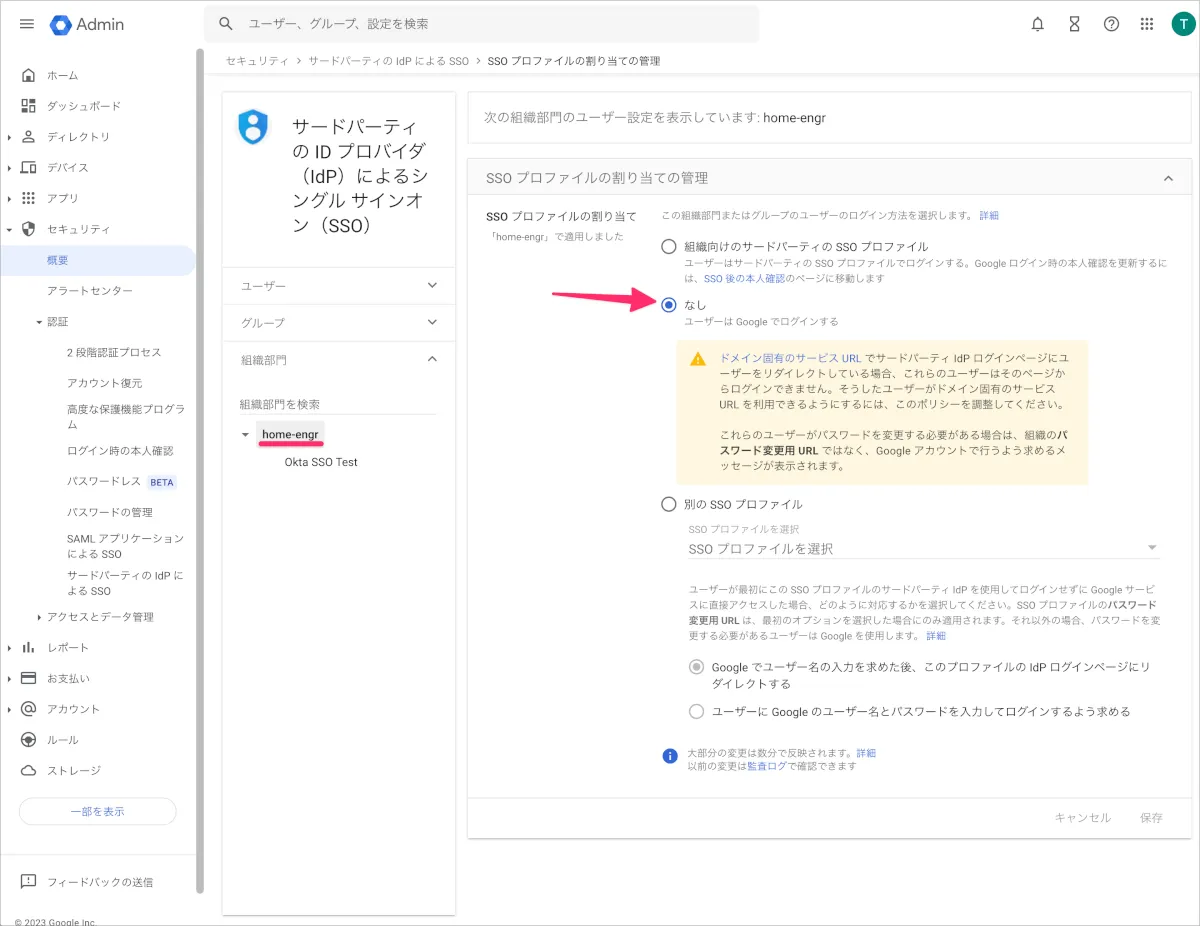The image size is (1200, 926).
Task: Click the ダッシュボード dashboard icon
Action: click(29, 106)
